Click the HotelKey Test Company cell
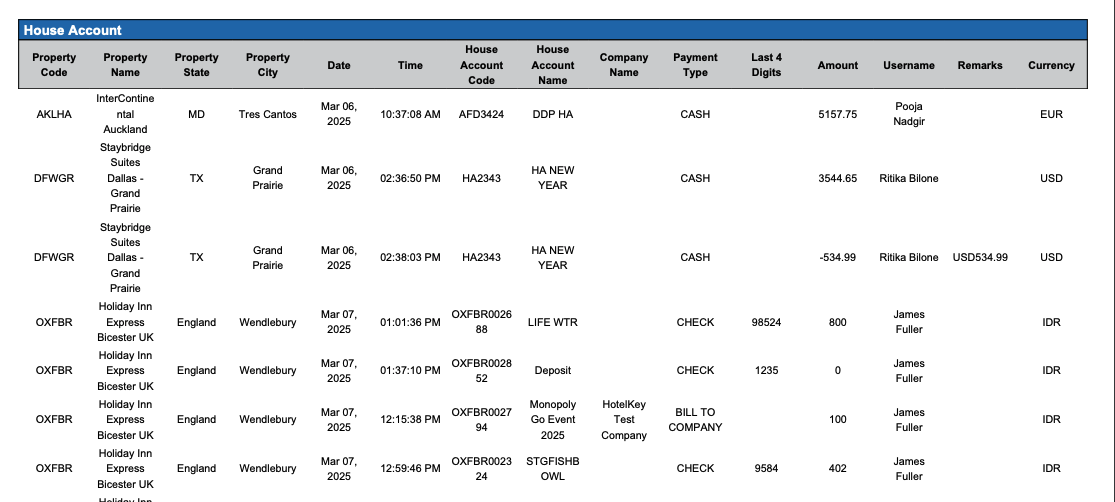This screenshot has height=502, width=1115. point(624,419)
